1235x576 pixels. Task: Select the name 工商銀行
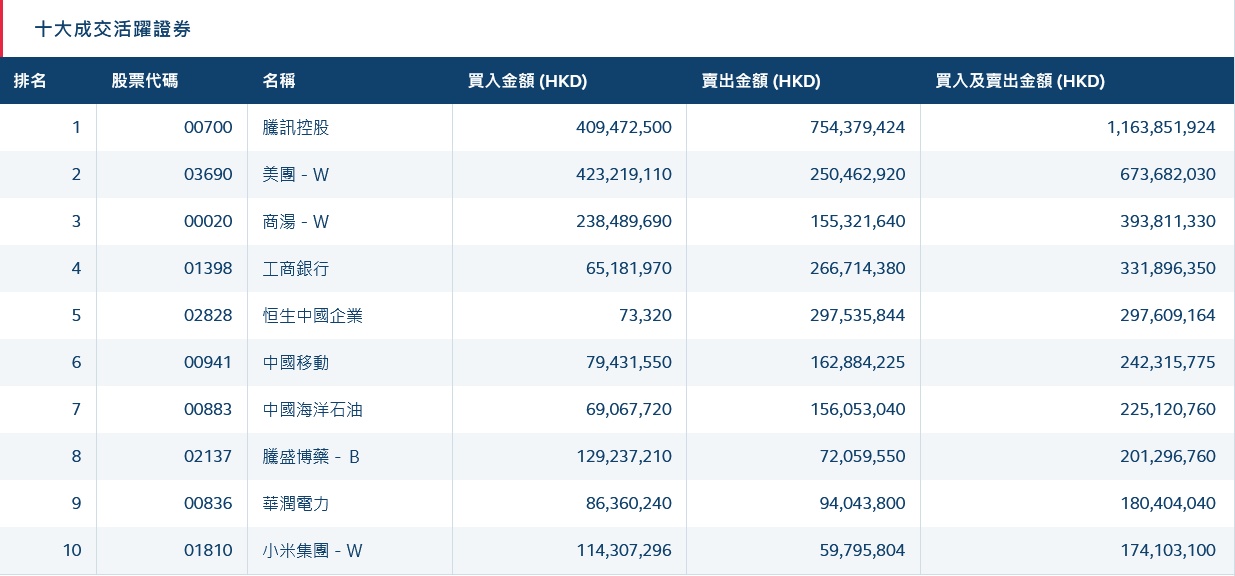coord(296,268)
